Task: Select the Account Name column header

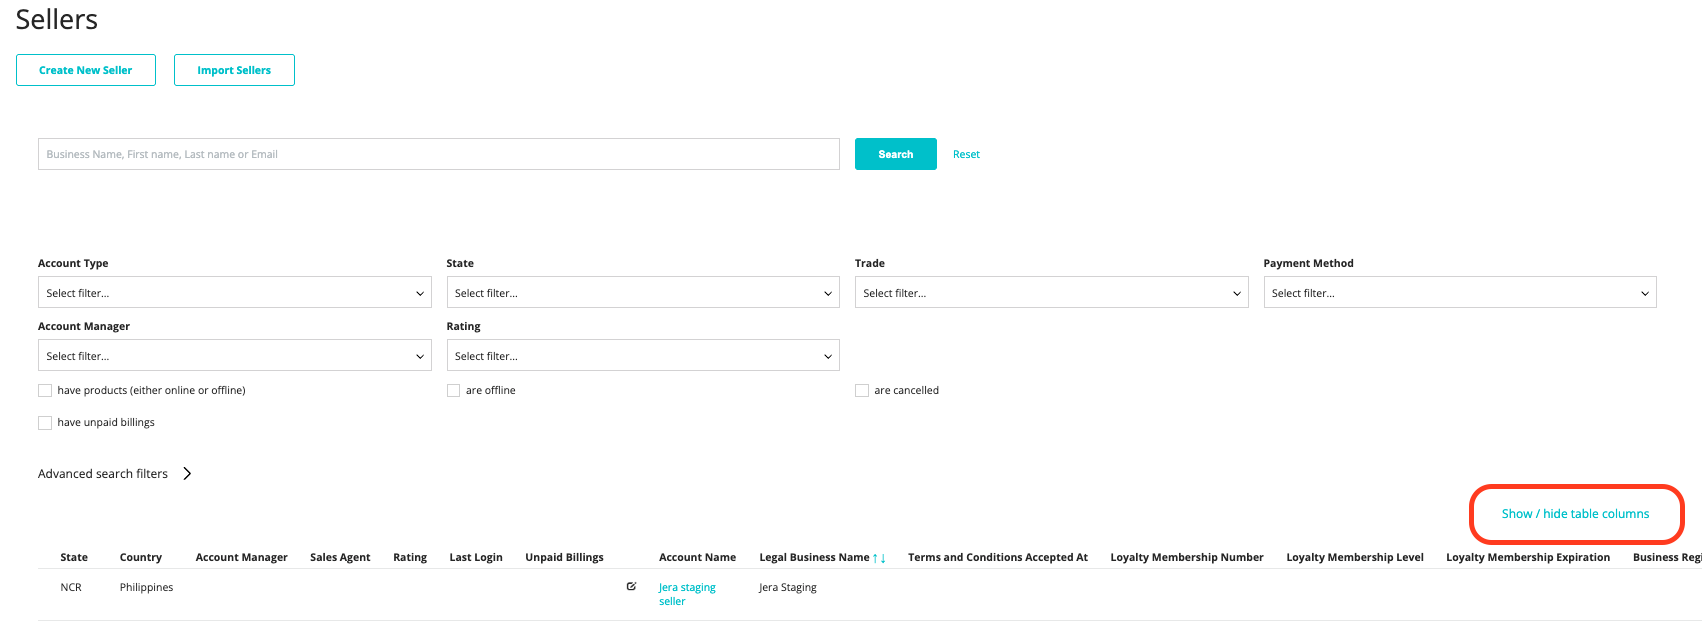Action: pyautogui.click(x=698, y=558)
